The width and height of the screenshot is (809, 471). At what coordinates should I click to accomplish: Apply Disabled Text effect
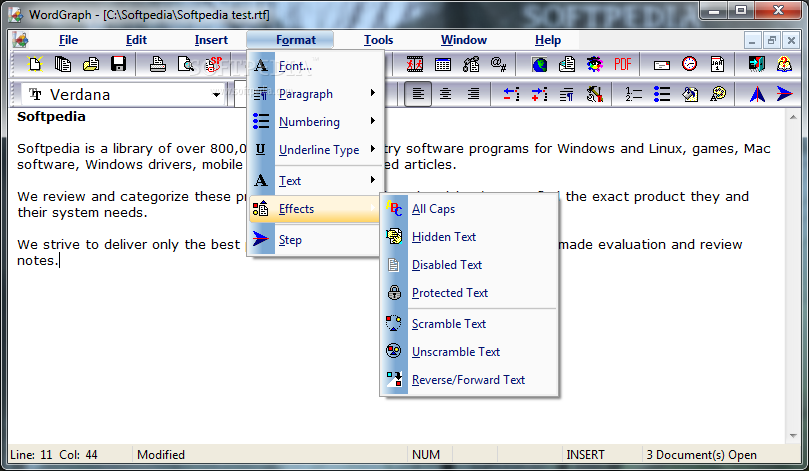pos(469,264)
